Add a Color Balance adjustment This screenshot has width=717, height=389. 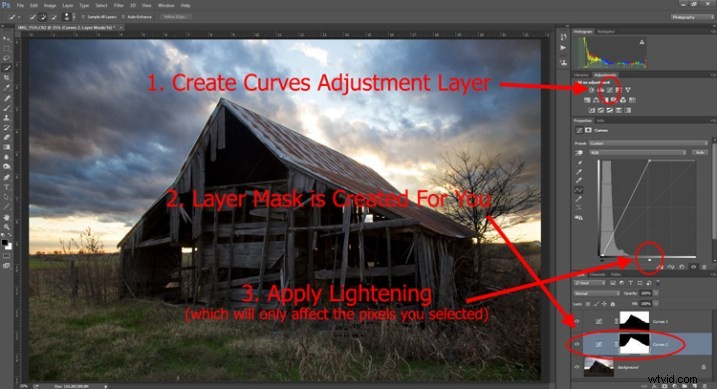pyautogui.click(x=596, y=100)
